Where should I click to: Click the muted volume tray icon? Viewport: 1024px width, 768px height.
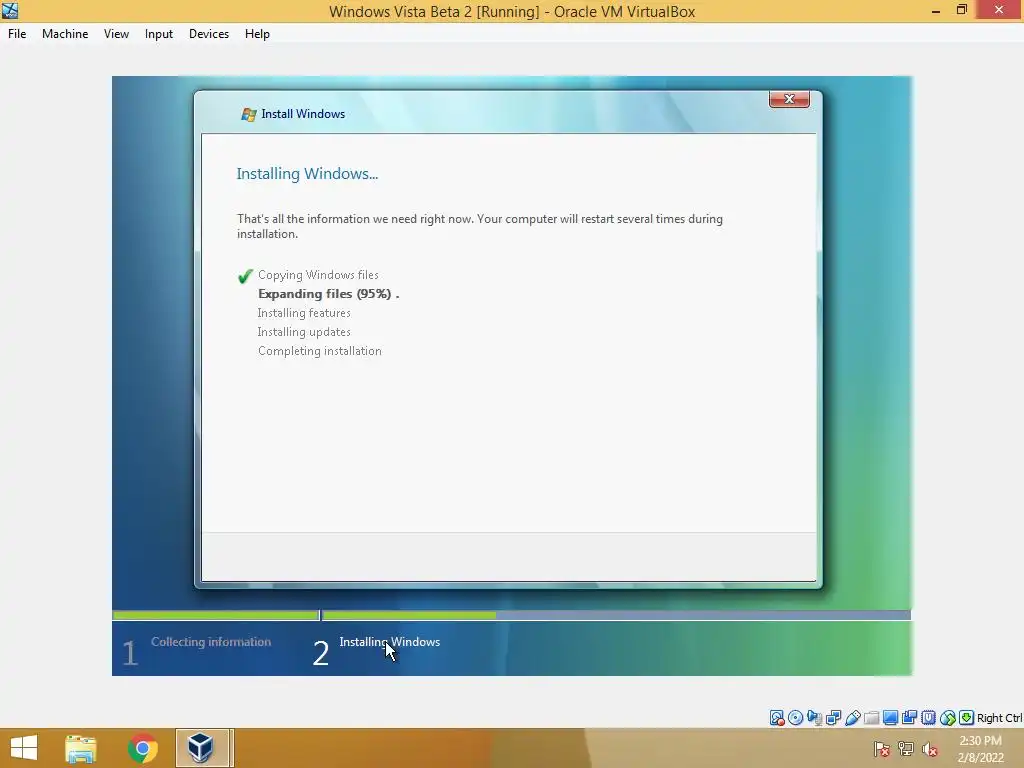click(x=929, y=748)
